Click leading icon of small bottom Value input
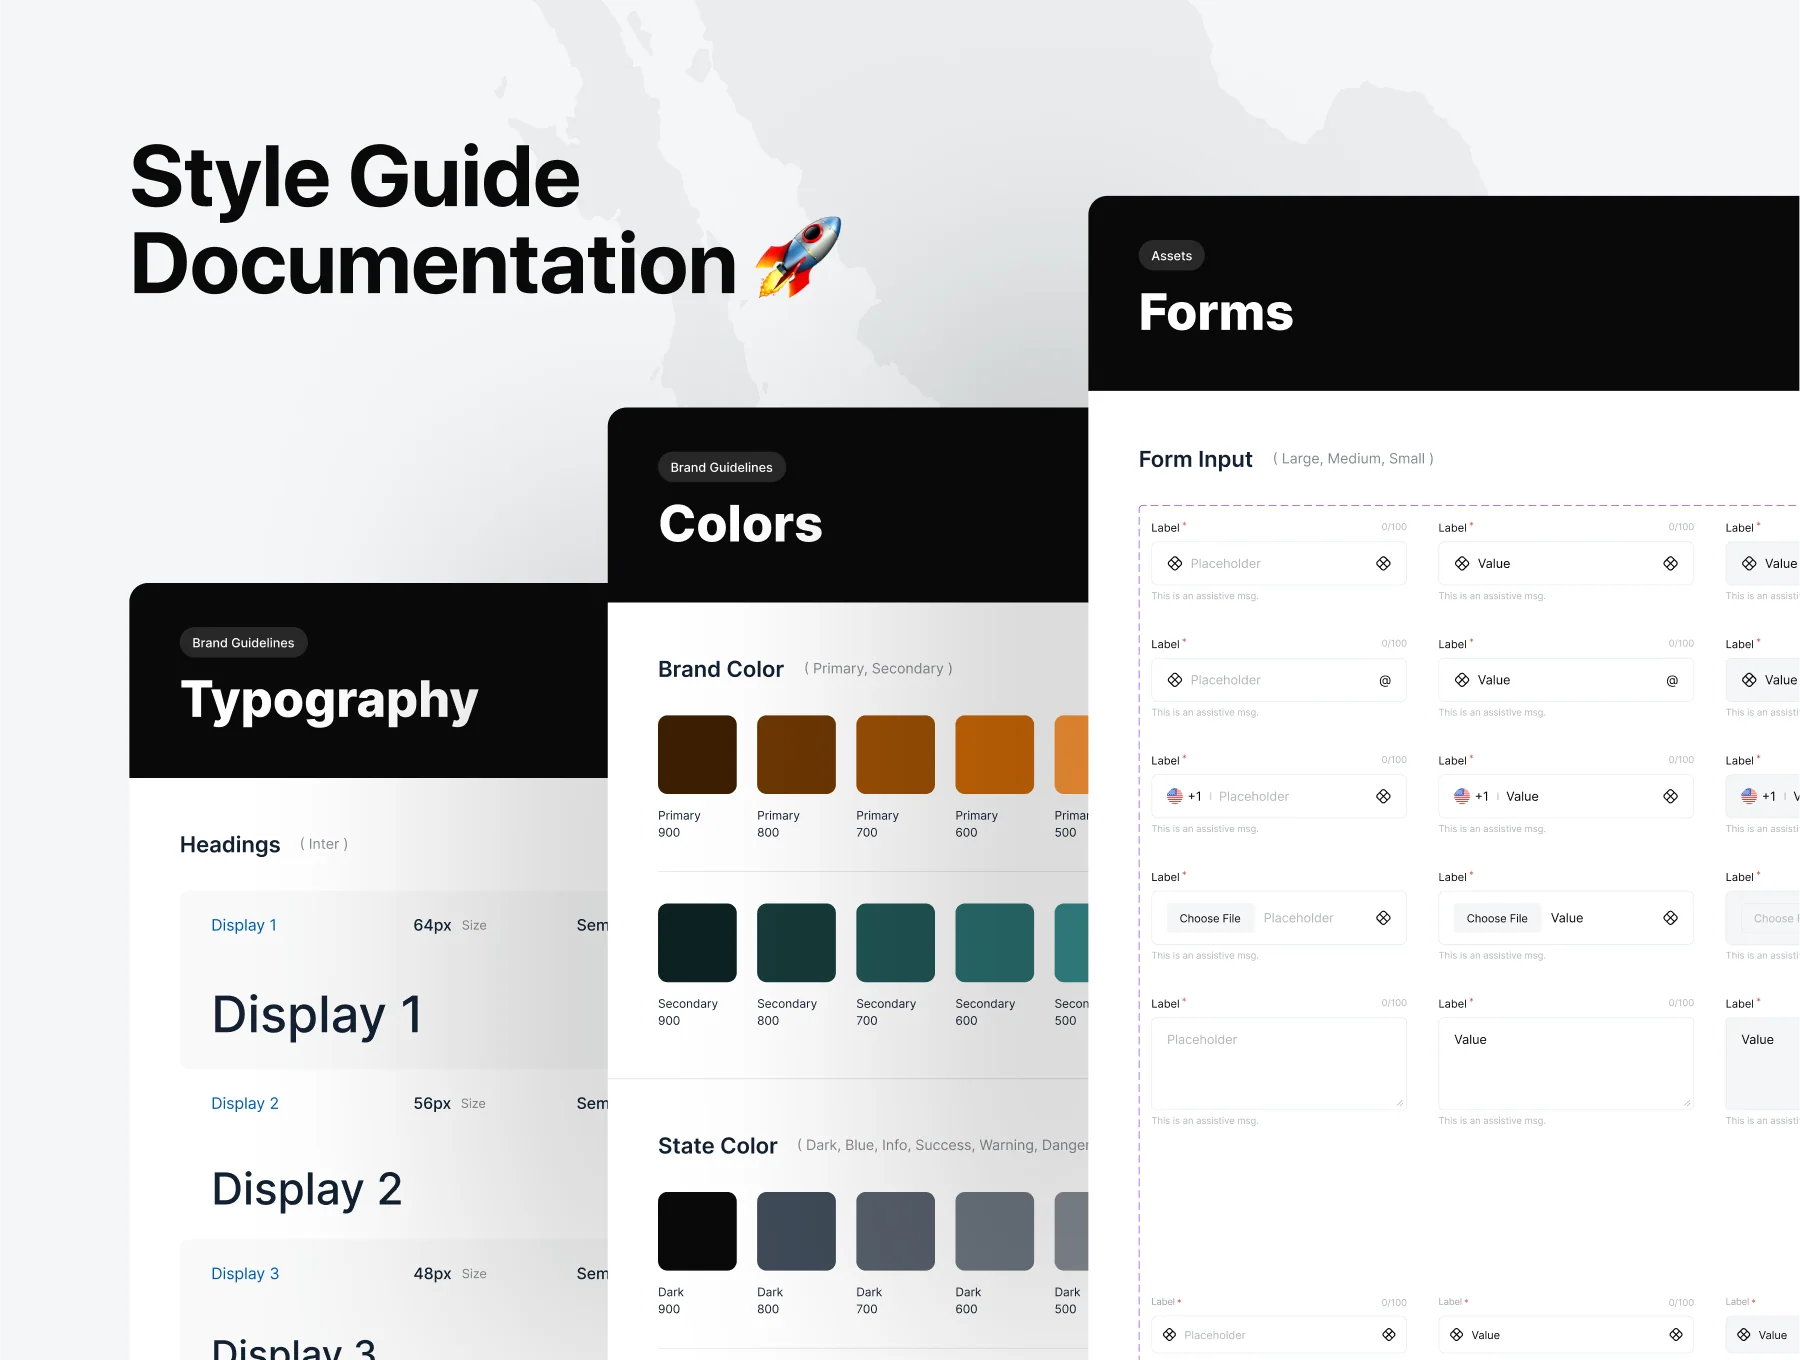This screenshot has width=1800, height=1360. (1457, 1335)
